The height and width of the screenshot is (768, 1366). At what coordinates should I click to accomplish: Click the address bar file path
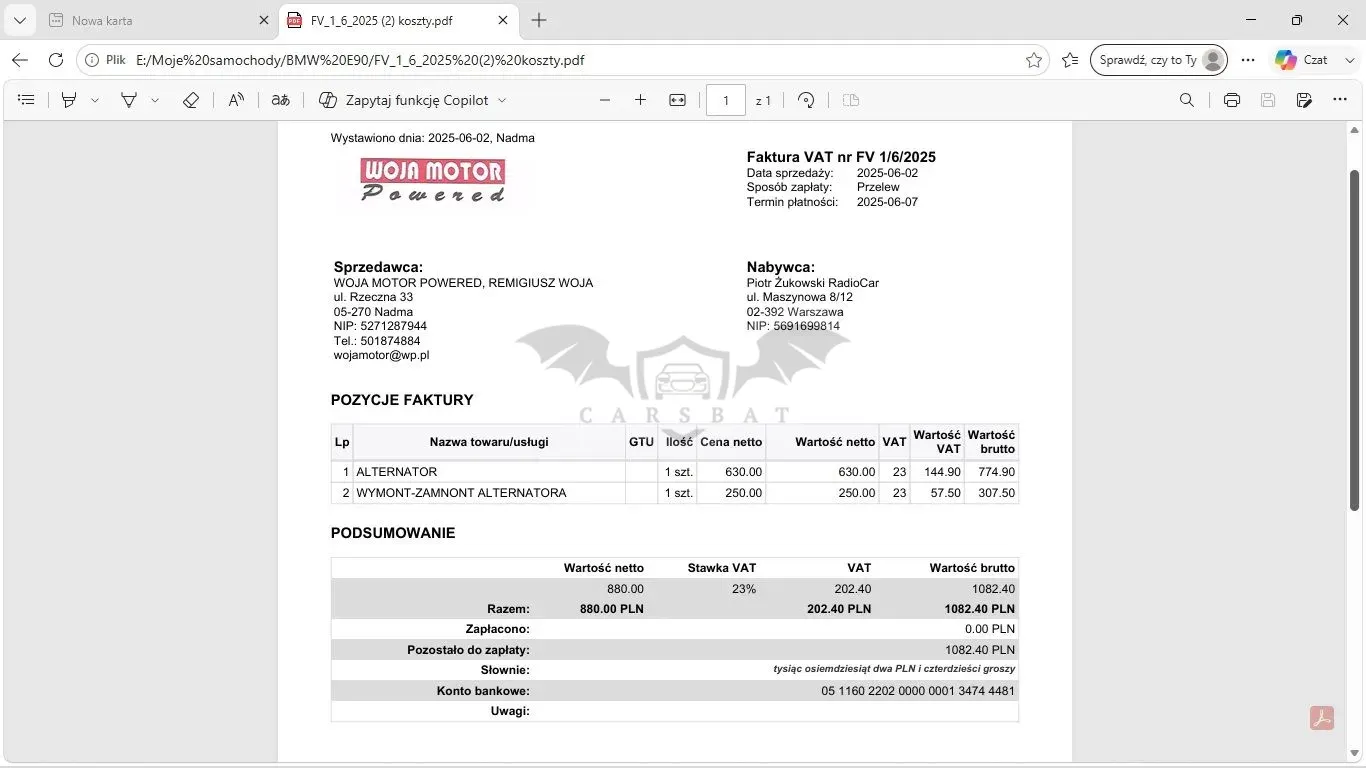click(360, 60)
